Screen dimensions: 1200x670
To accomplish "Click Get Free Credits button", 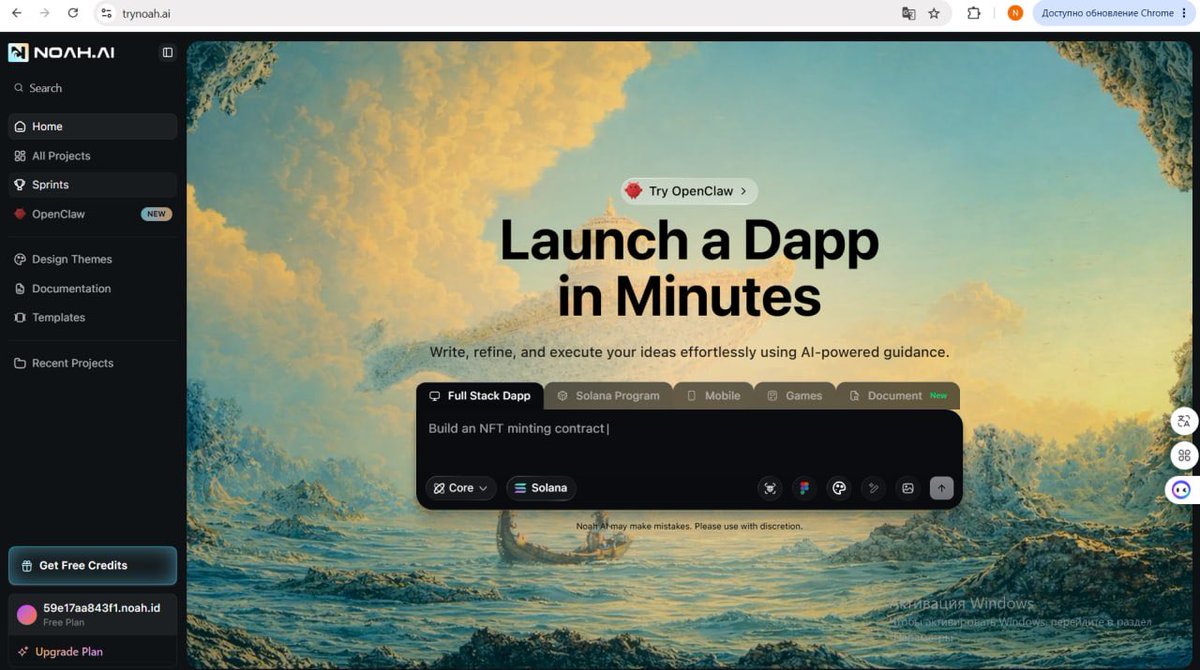I will pos(92,565).
